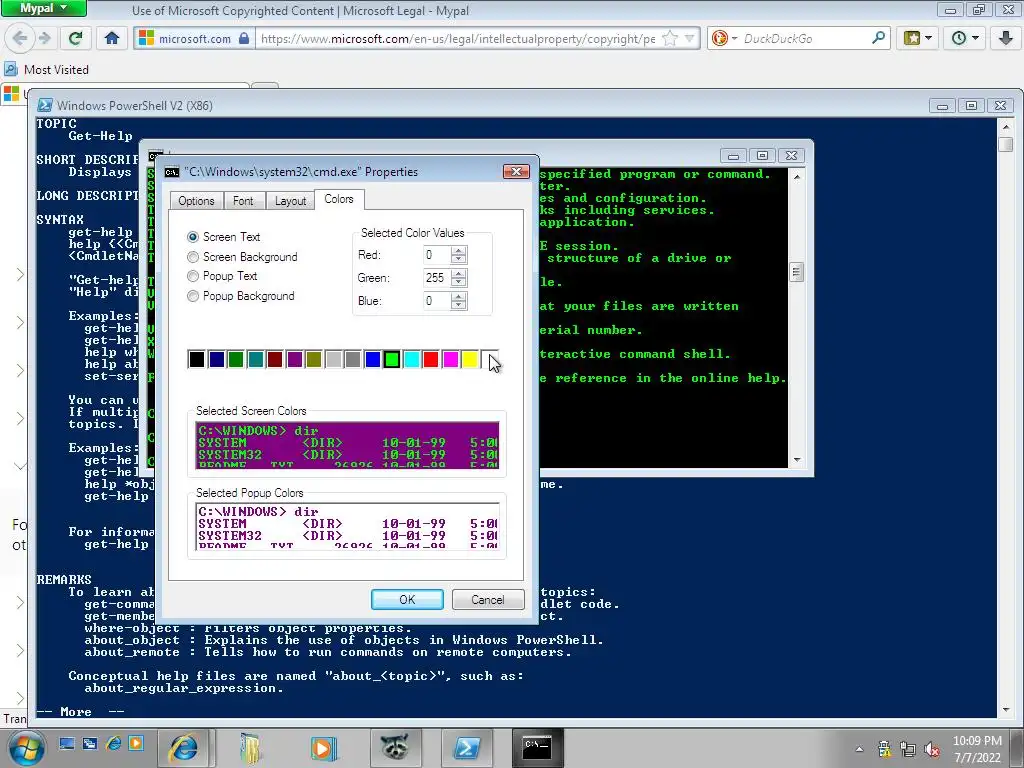Viewport: 1024px width, 768px height.
Task: Click the DuckDuckGo search field
Action: 805,39
